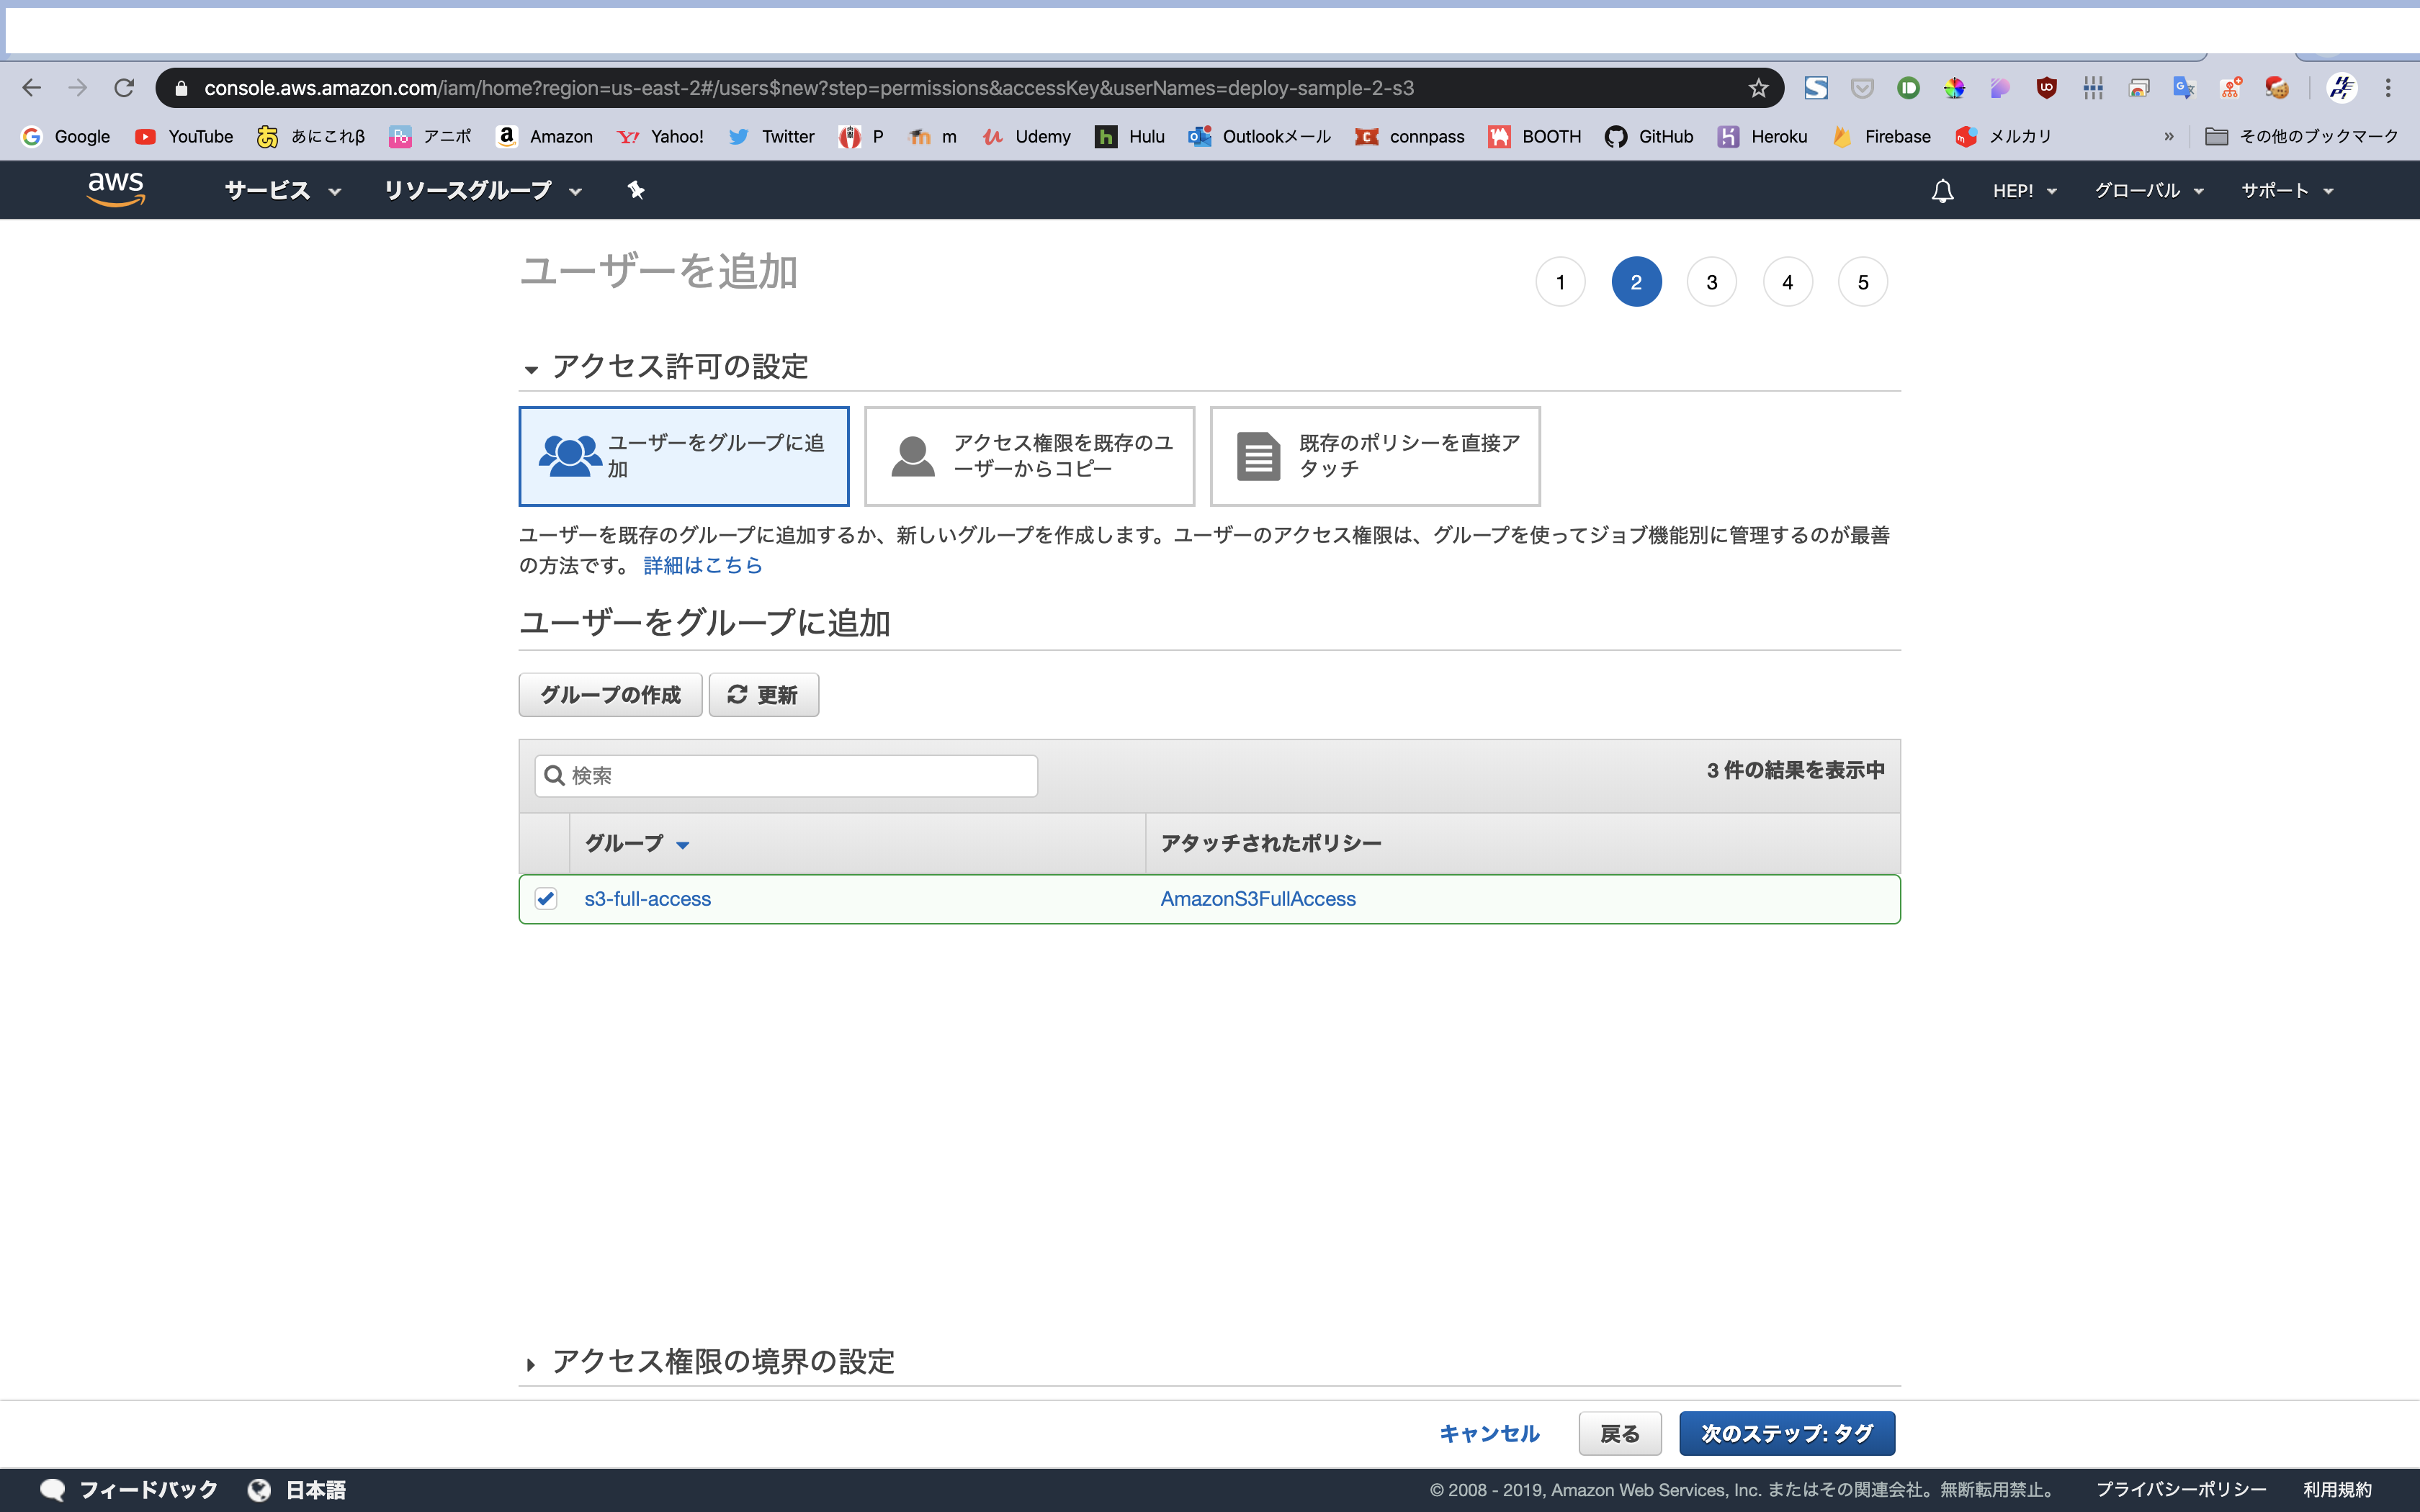Go to wizard step 4
The width and height of the screenshot is (2420, 1512).
click(1787, 282)
